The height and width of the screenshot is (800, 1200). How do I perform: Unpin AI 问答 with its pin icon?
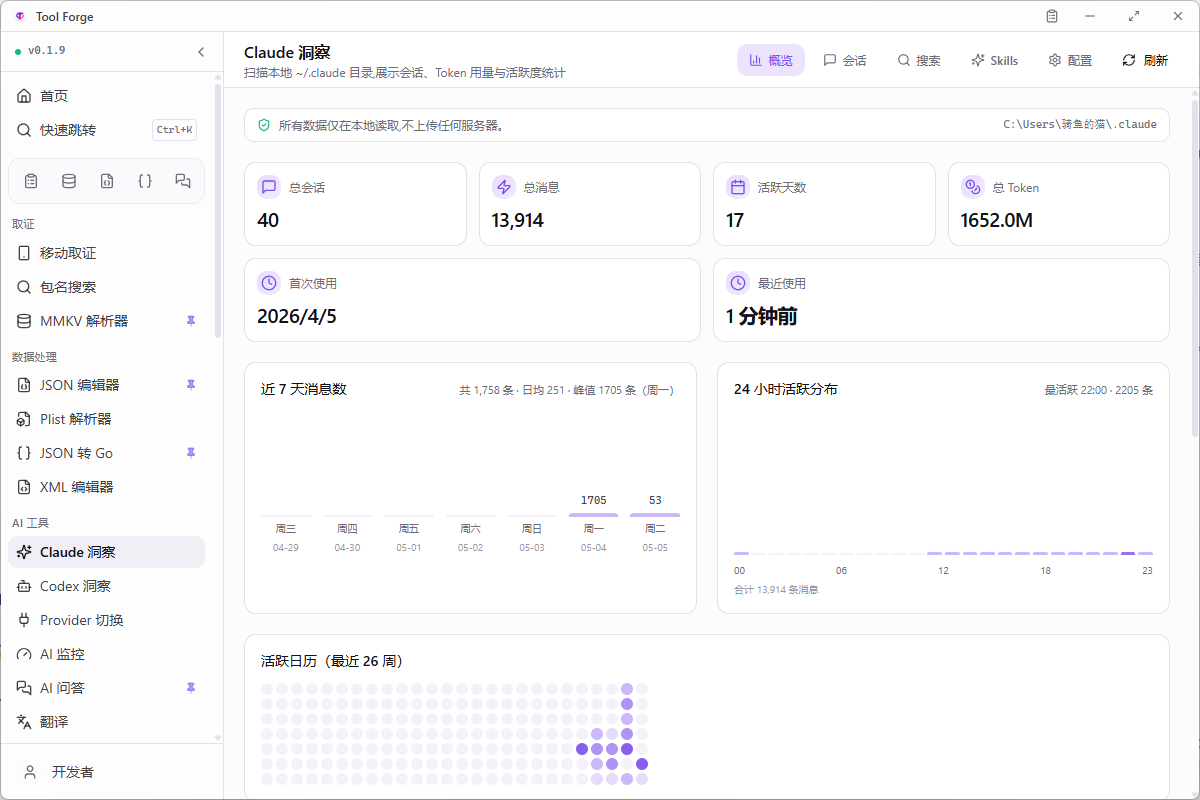pos(191,688)
